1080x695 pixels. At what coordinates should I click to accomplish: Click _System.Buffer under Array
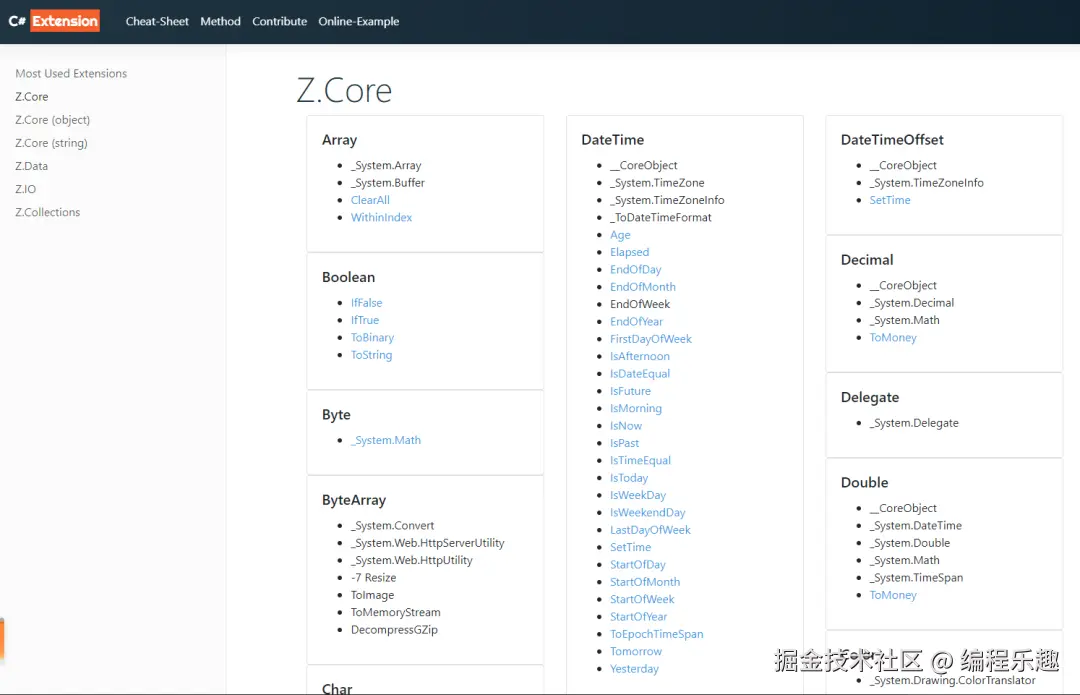coord(388,183)
